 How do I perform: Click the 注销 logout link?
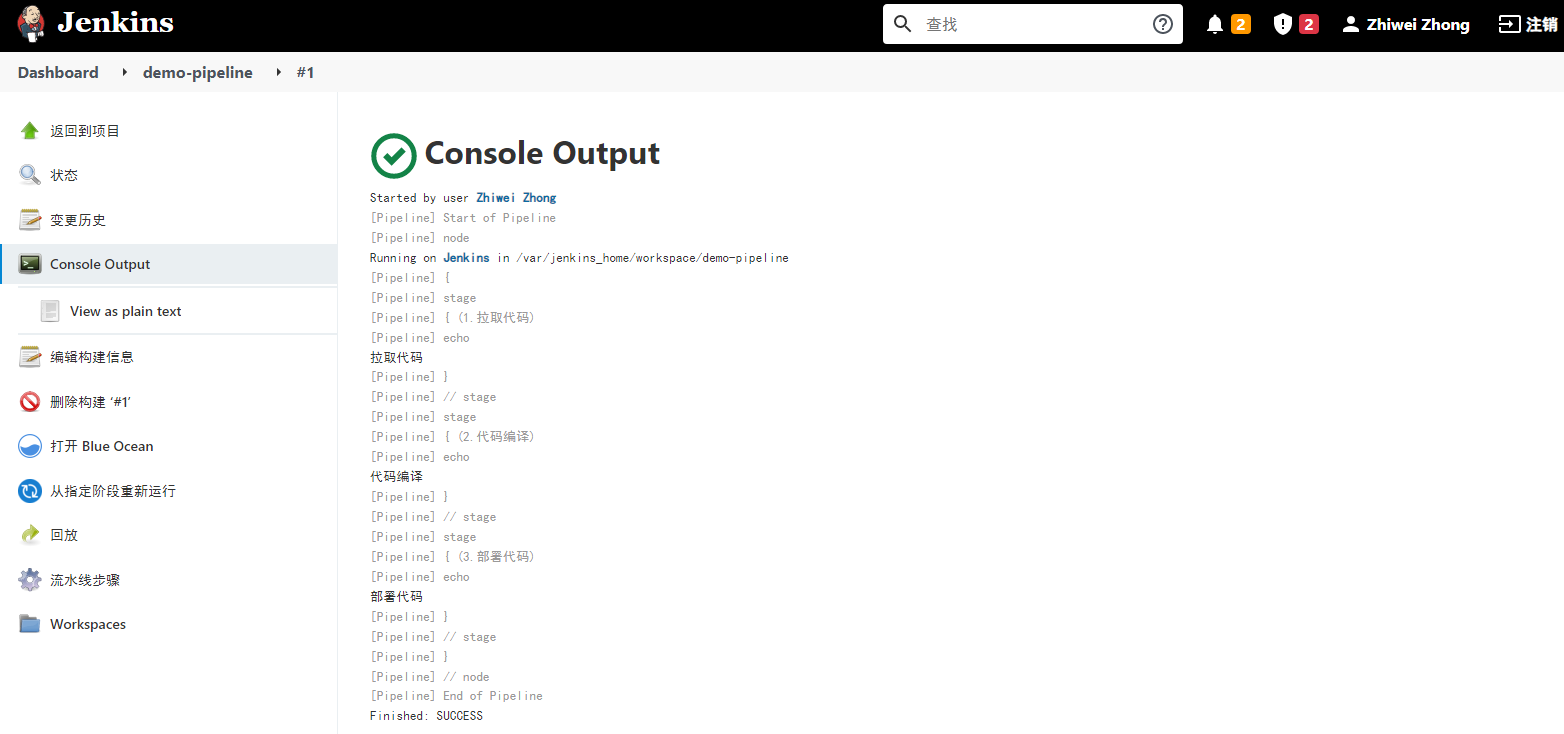point(1542,24)
